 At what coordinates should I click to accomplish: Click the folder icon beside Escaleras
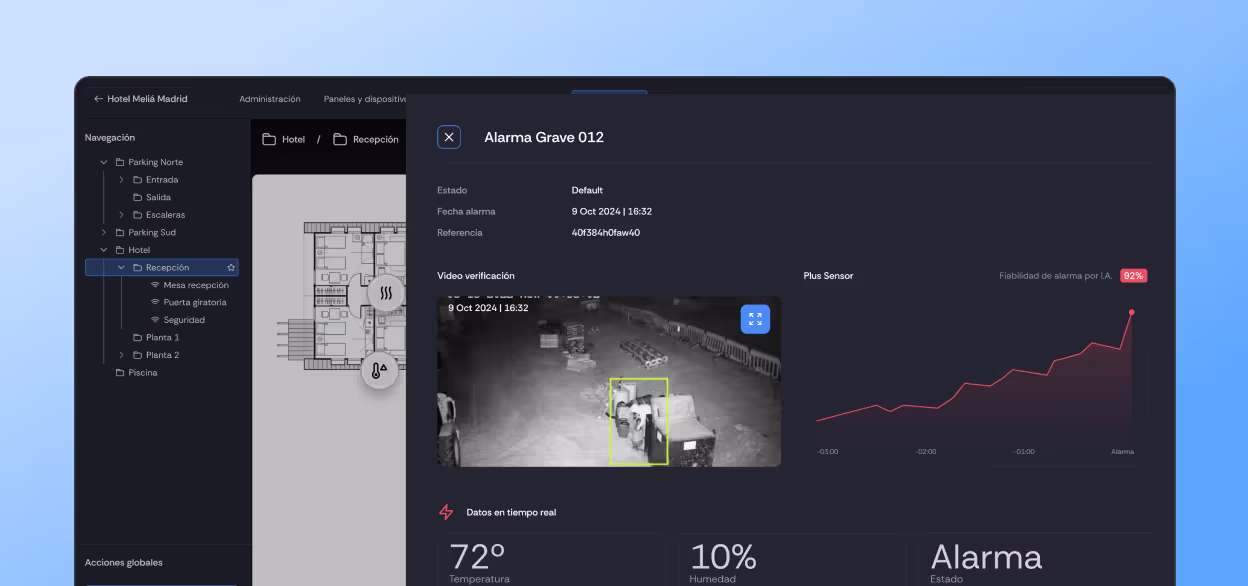point(138,215)
